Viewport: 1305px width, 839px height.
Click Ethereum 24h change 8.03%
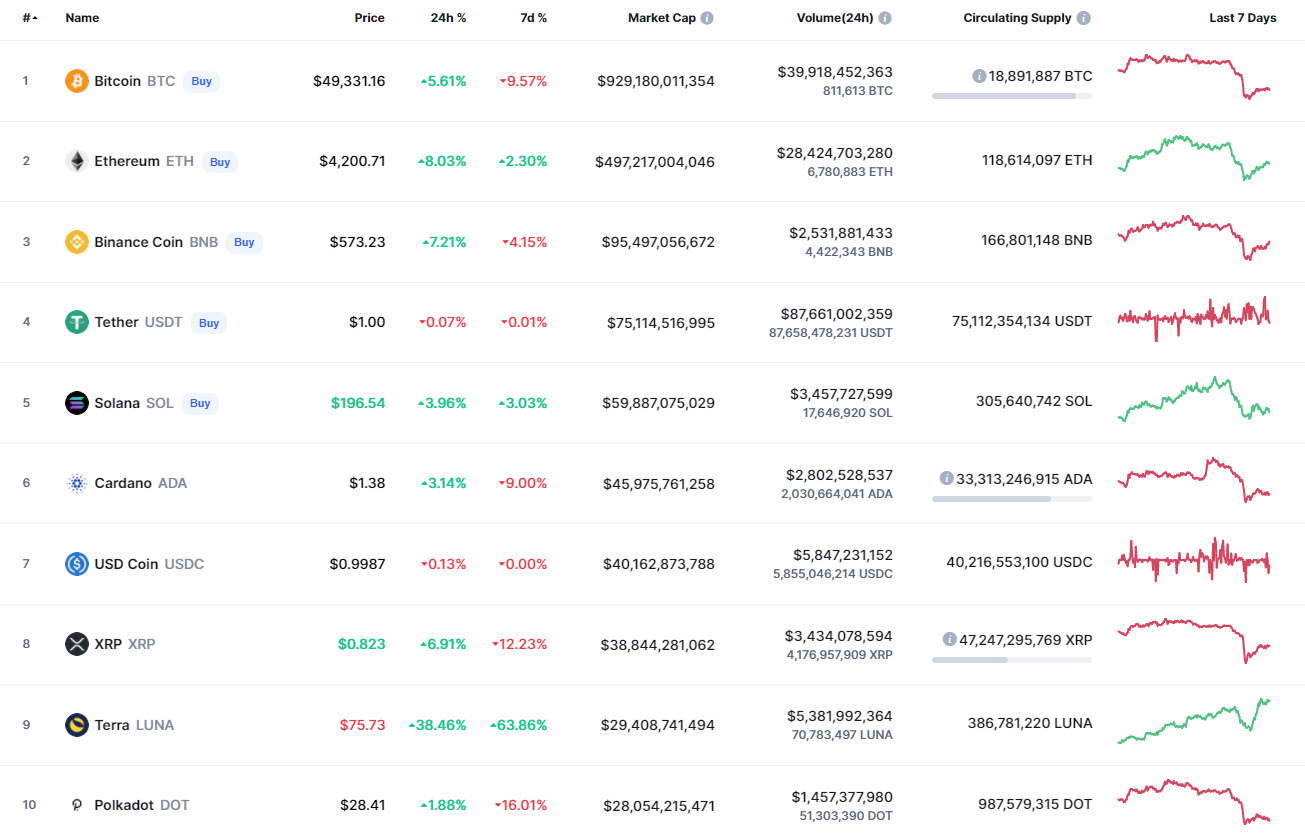pos(443,161)
